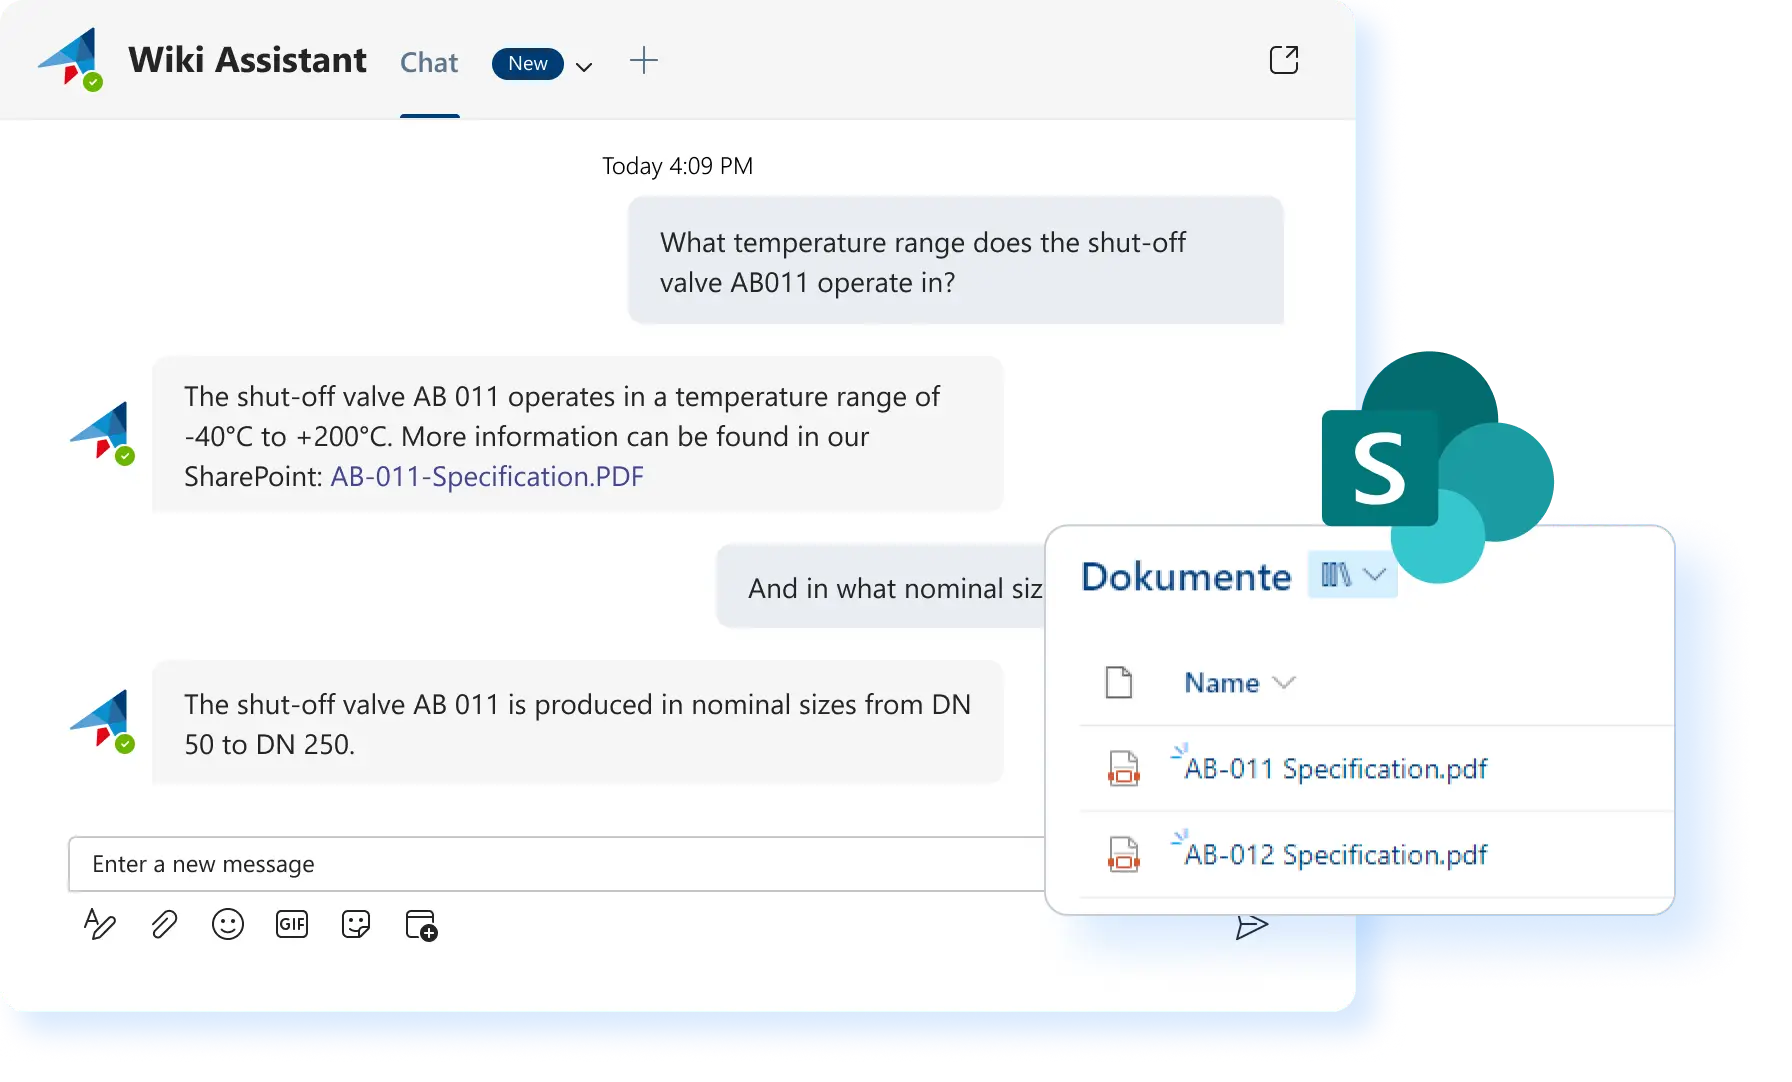The width and height of the screenshot is (1792, 1082).
Task: Open the emoji picker smiley icon
Action: pos(228,924)
